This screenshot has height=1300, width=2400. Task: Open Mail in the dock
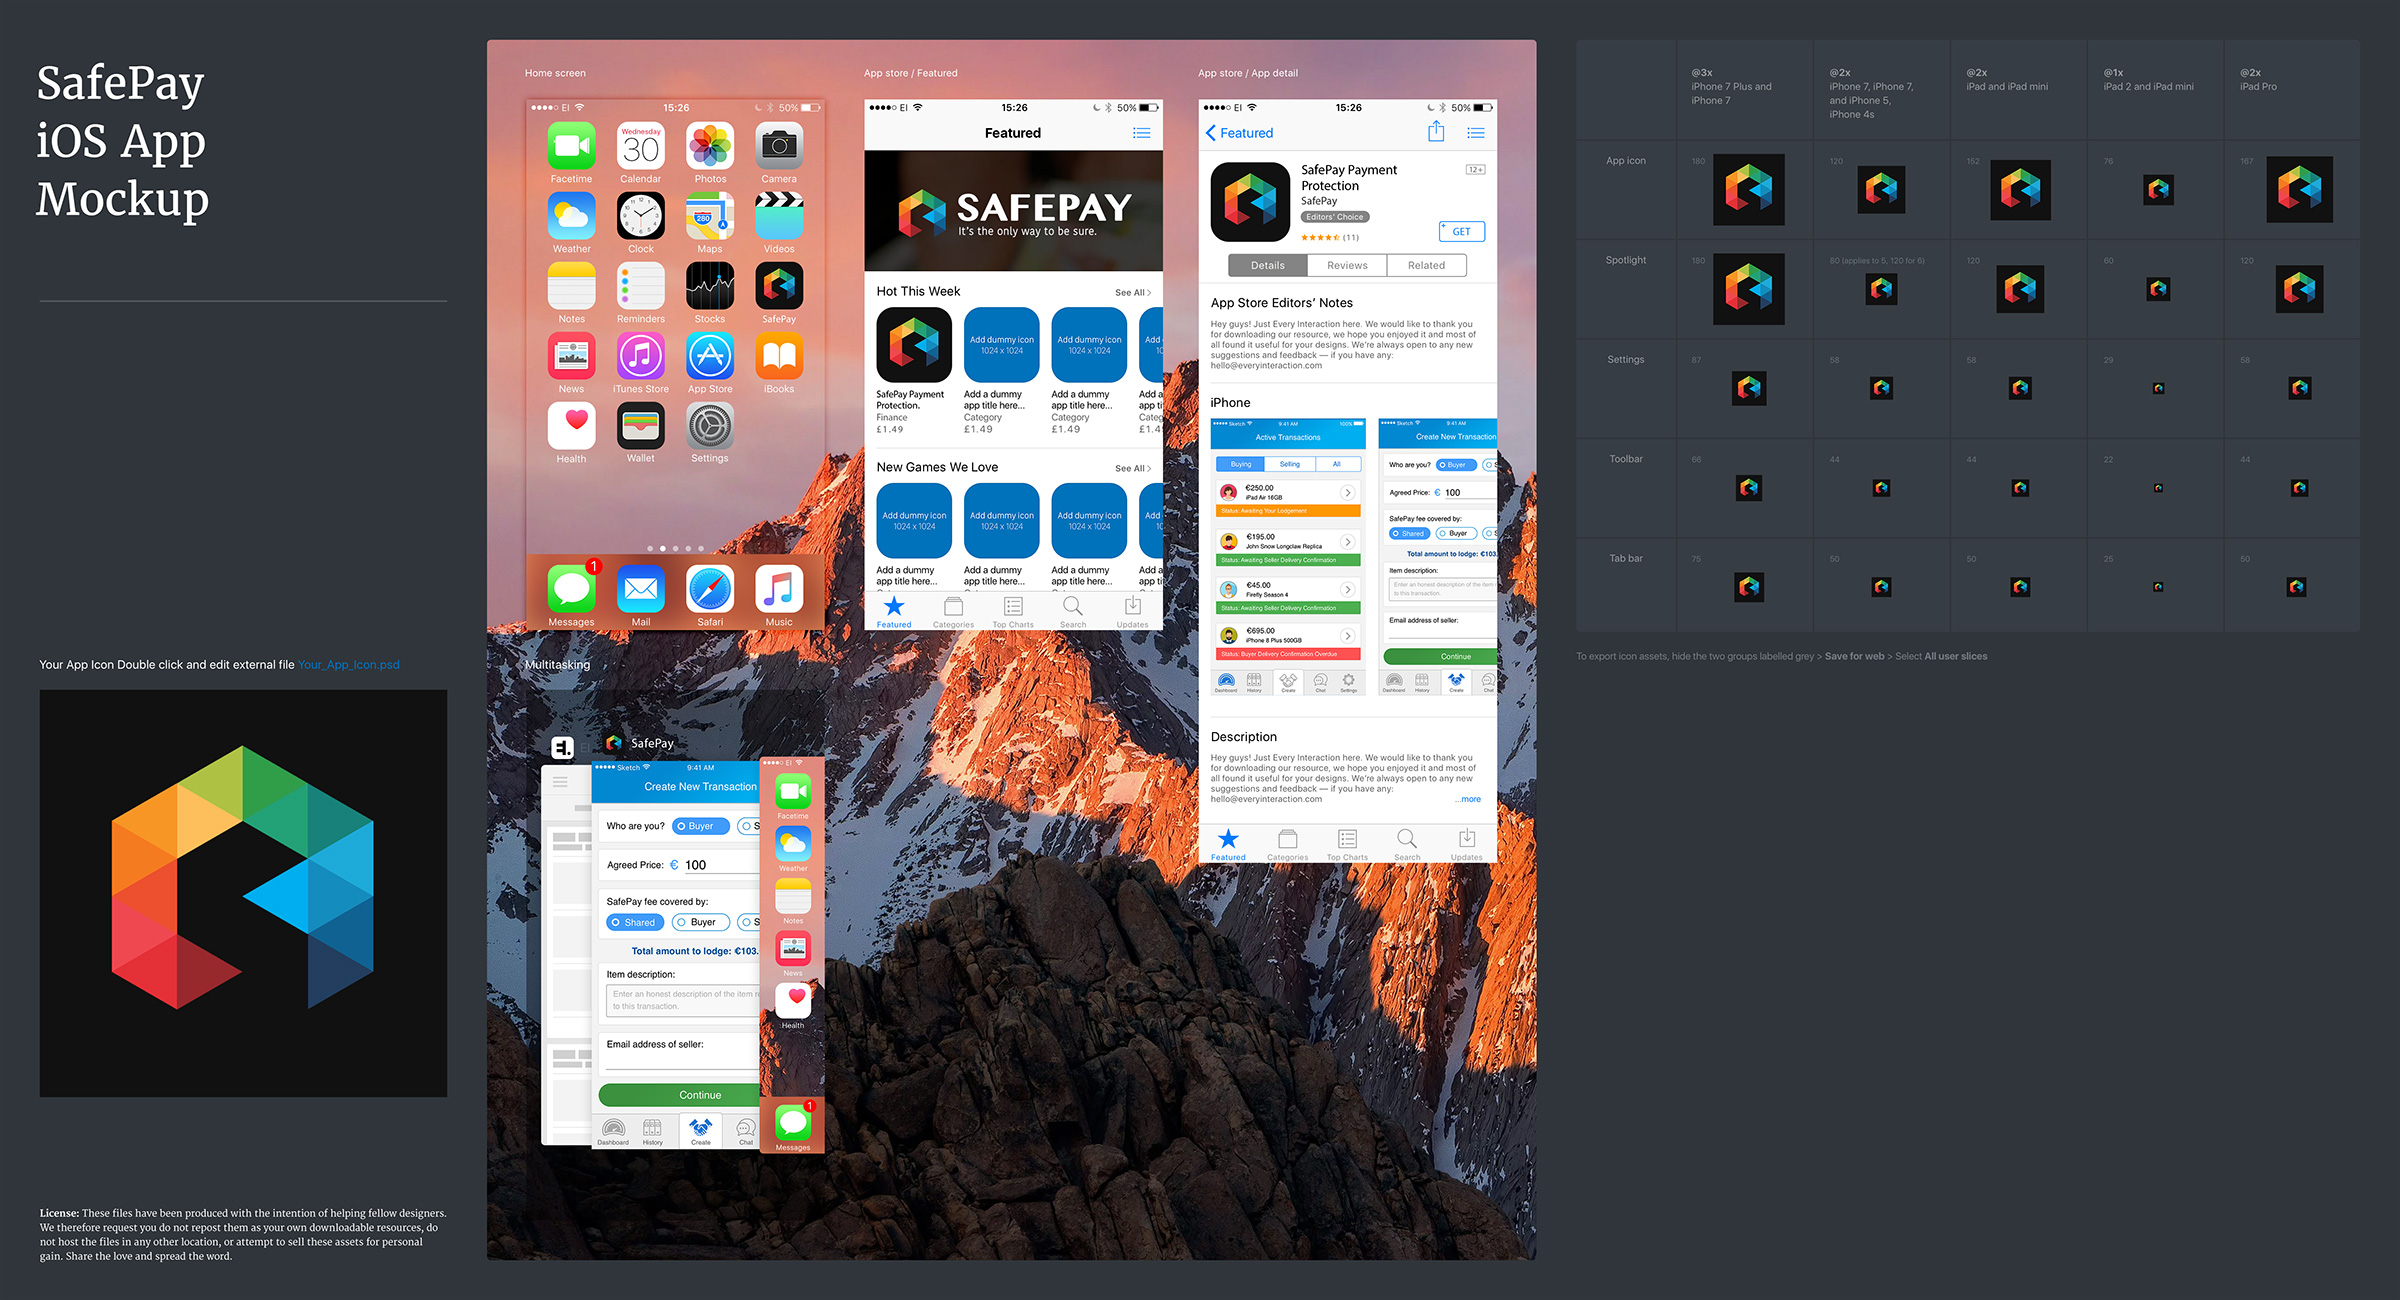click(x=641, y=589)
